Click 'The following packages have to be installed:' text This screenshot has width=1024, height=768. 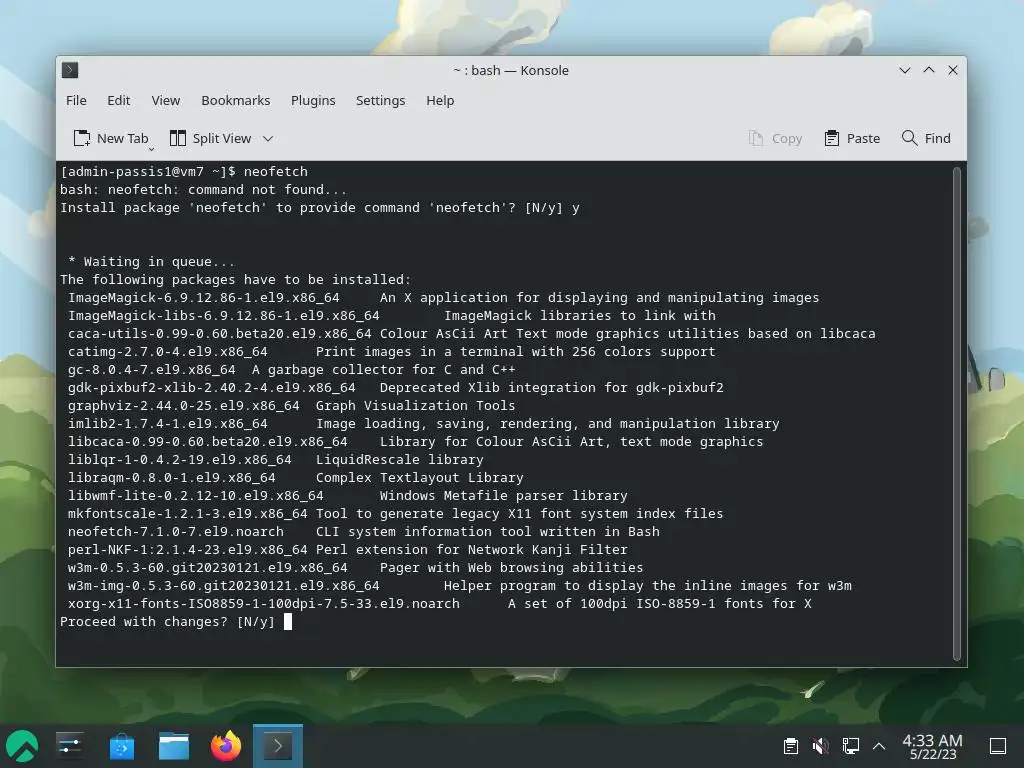pos(236,280)
